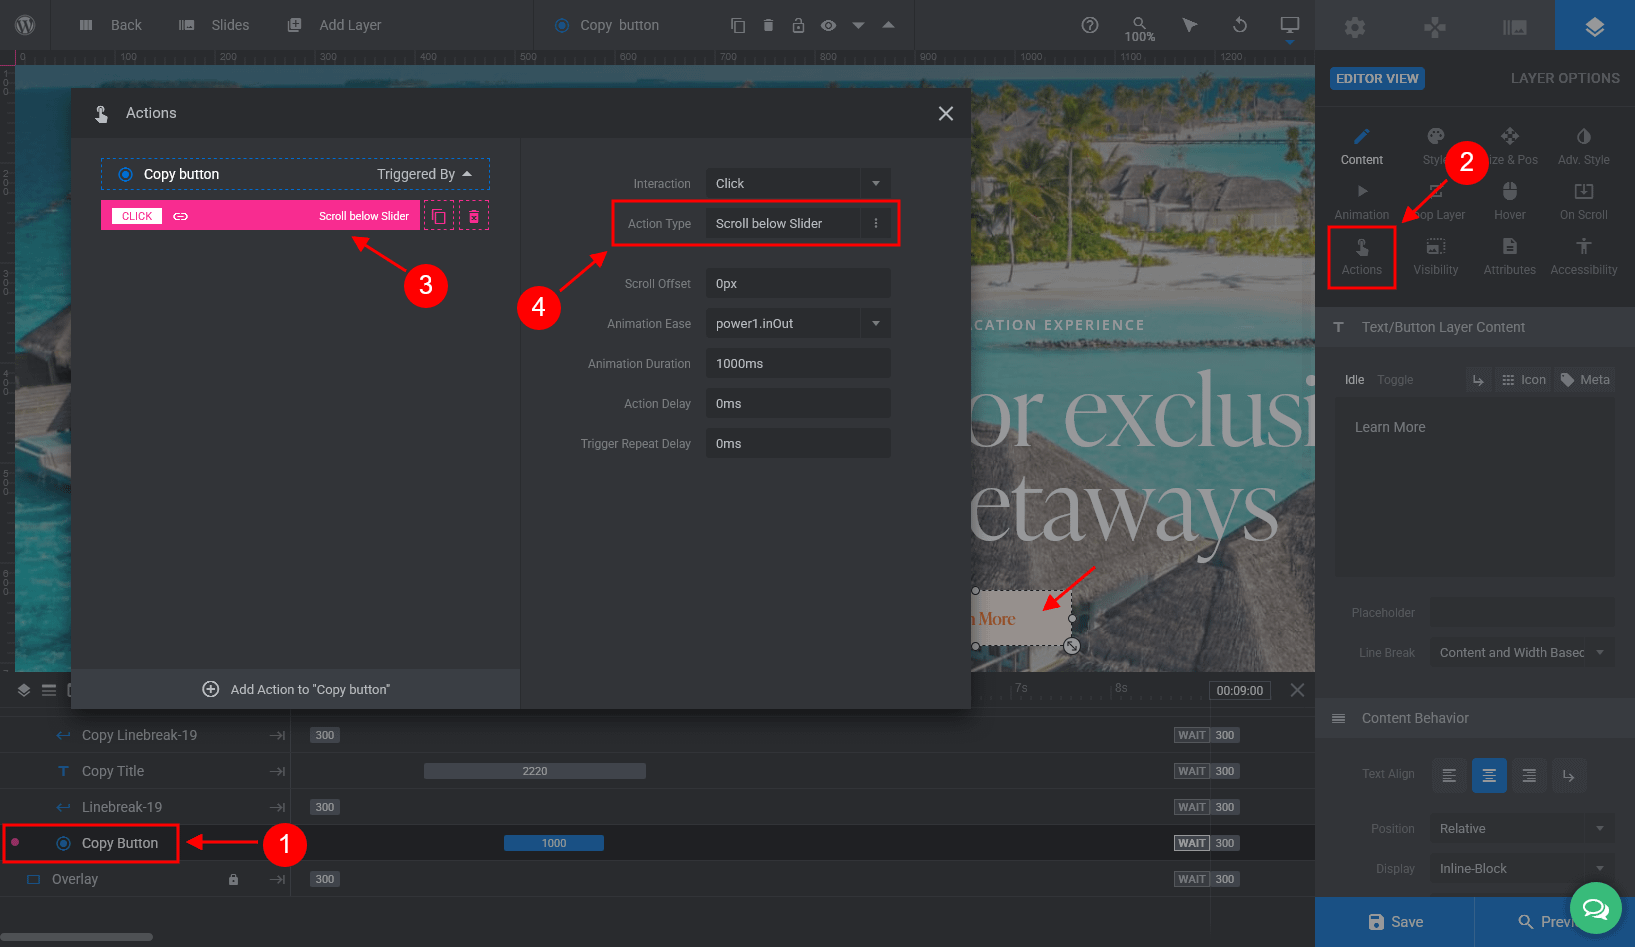Open the 100% zoom control
This screenshot has height=947, width=1635.
point(1139,28)
